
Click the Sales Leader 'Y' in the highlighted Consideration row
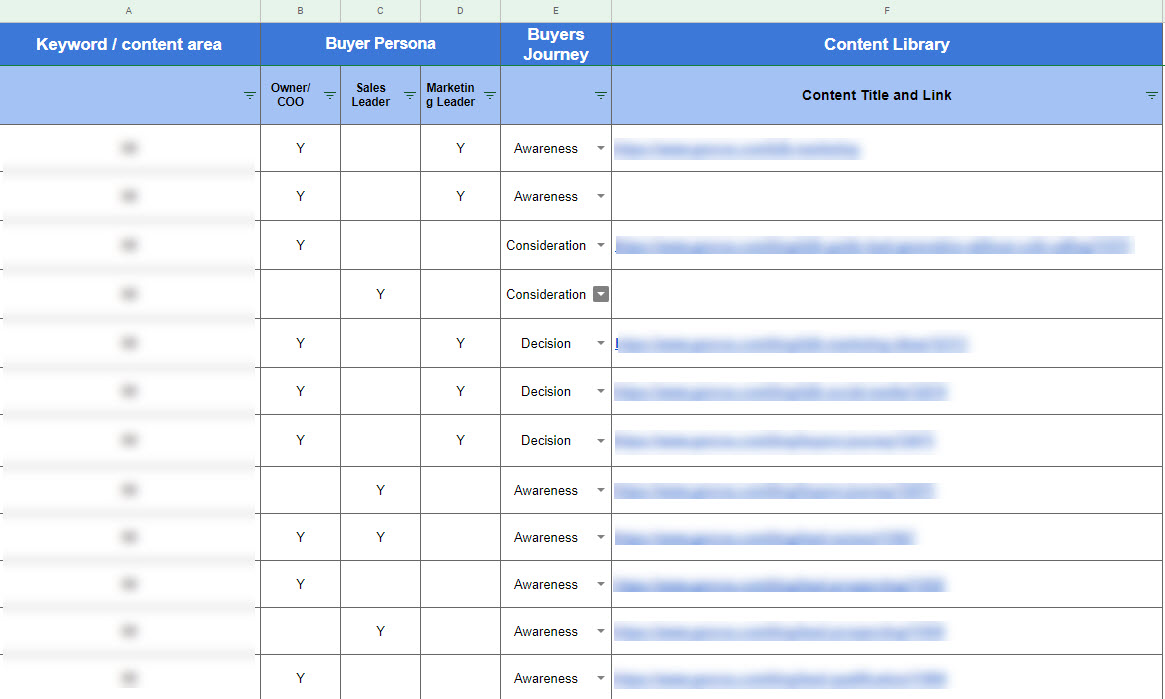point(380,294)
